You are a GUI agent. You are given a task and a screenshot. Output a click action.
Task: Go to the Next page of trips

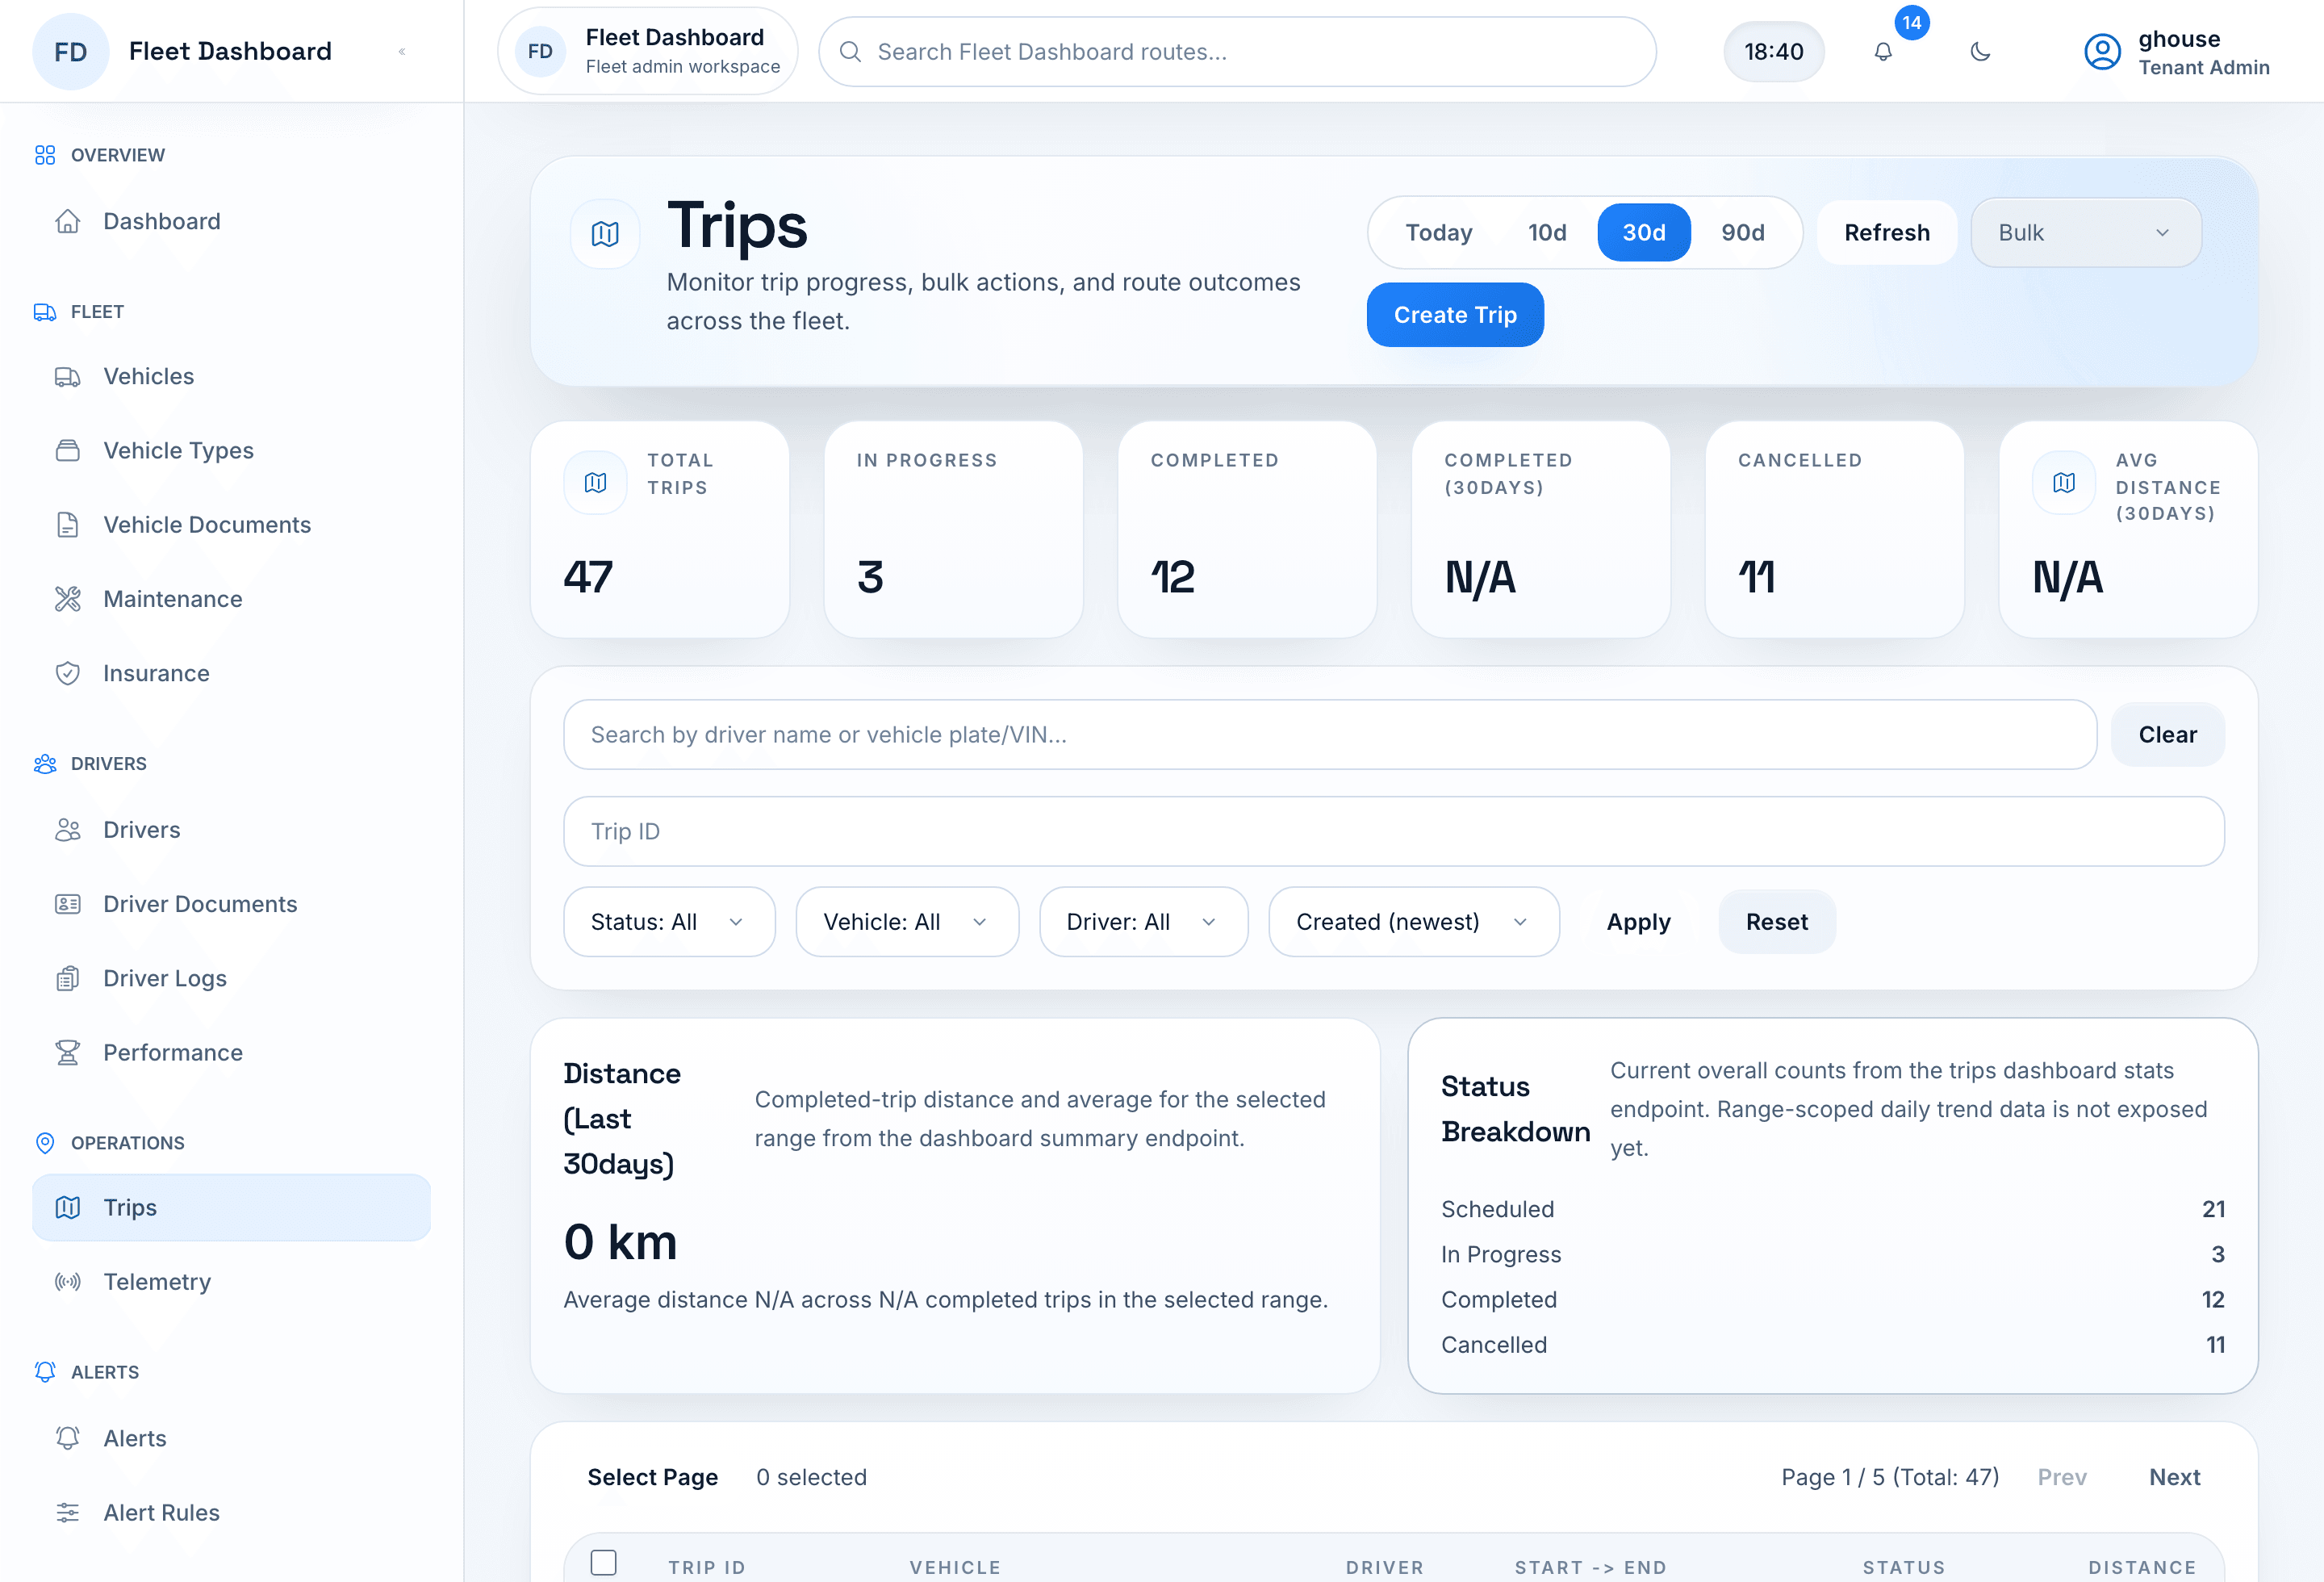[2175, 1478]
